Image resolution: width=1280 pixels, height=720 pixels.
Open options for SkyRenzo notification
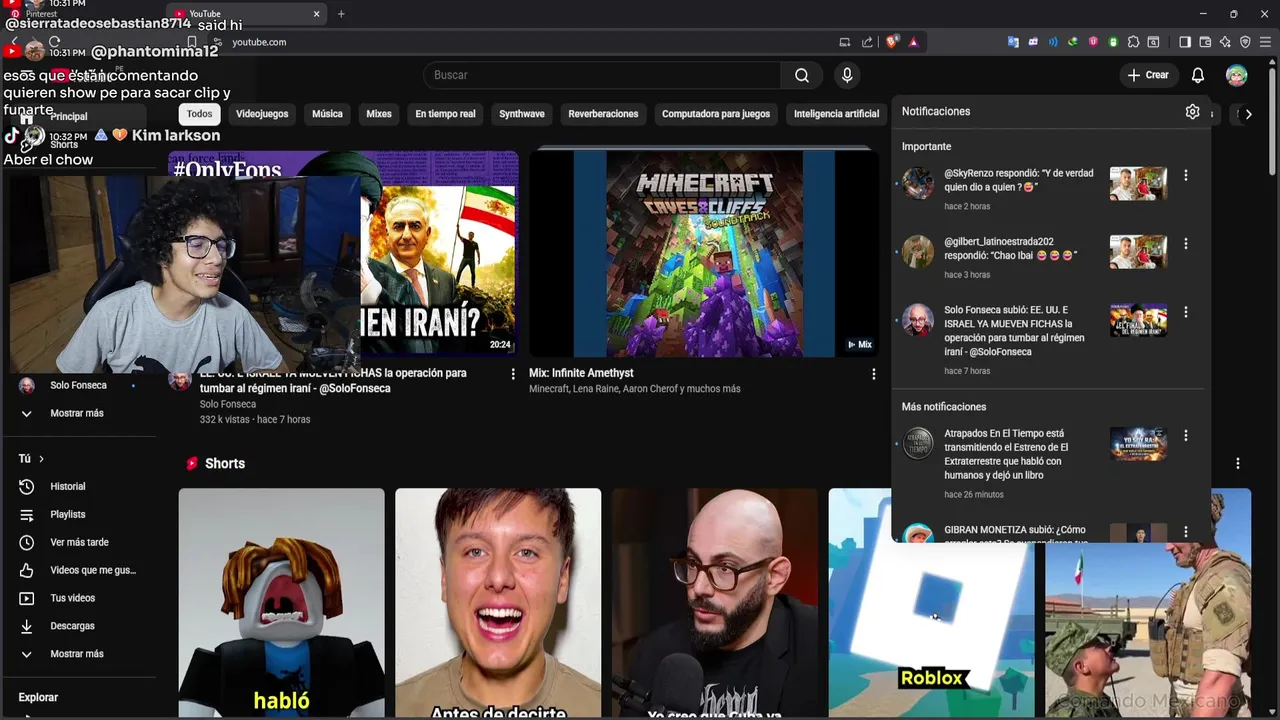click(x=1186, y=175)
